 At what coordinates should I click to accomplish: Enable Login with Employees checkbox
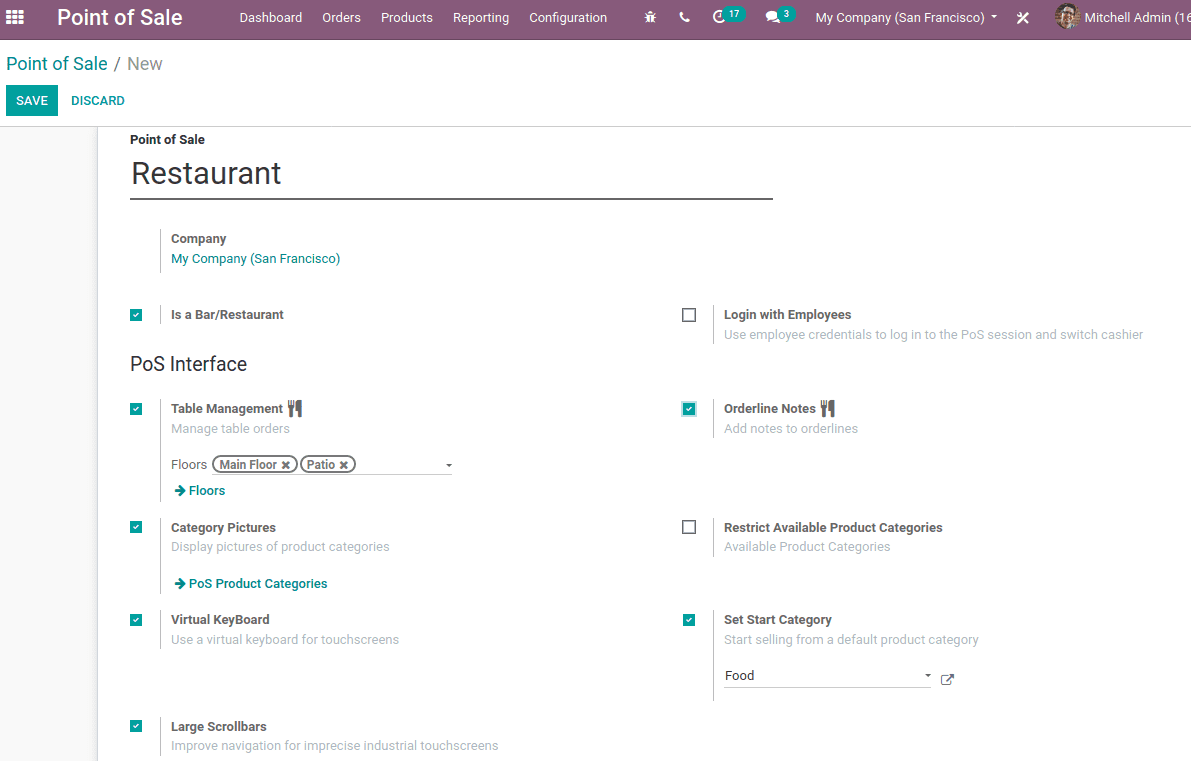[689, 314]
